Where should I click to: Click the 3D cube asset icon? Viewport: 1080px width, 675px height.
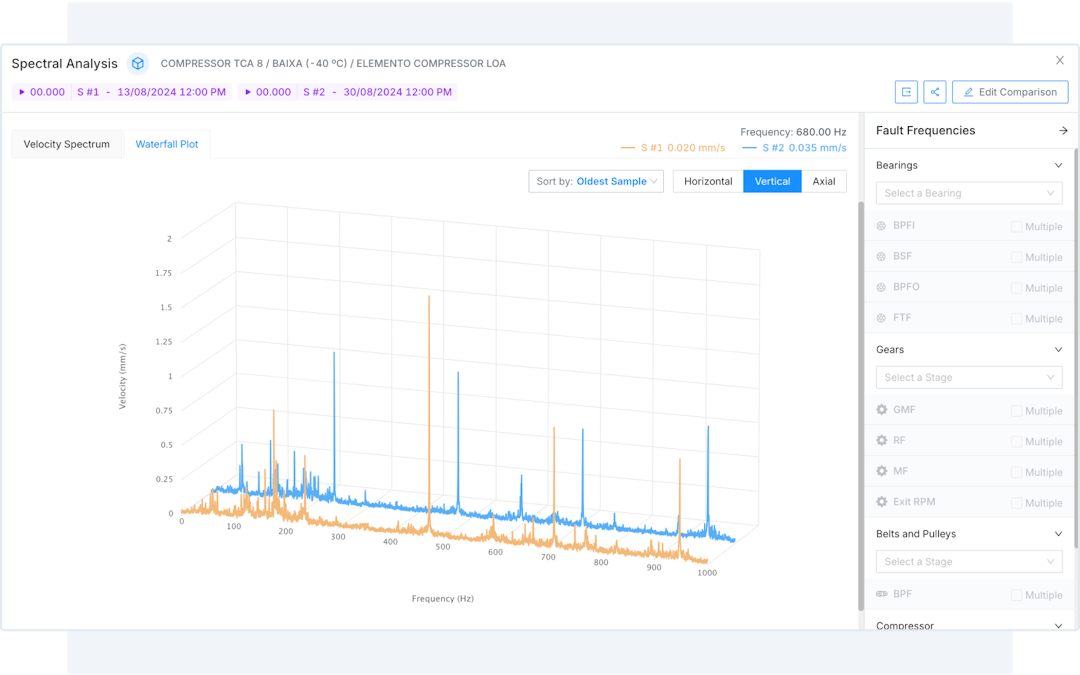tap(138, 63)
